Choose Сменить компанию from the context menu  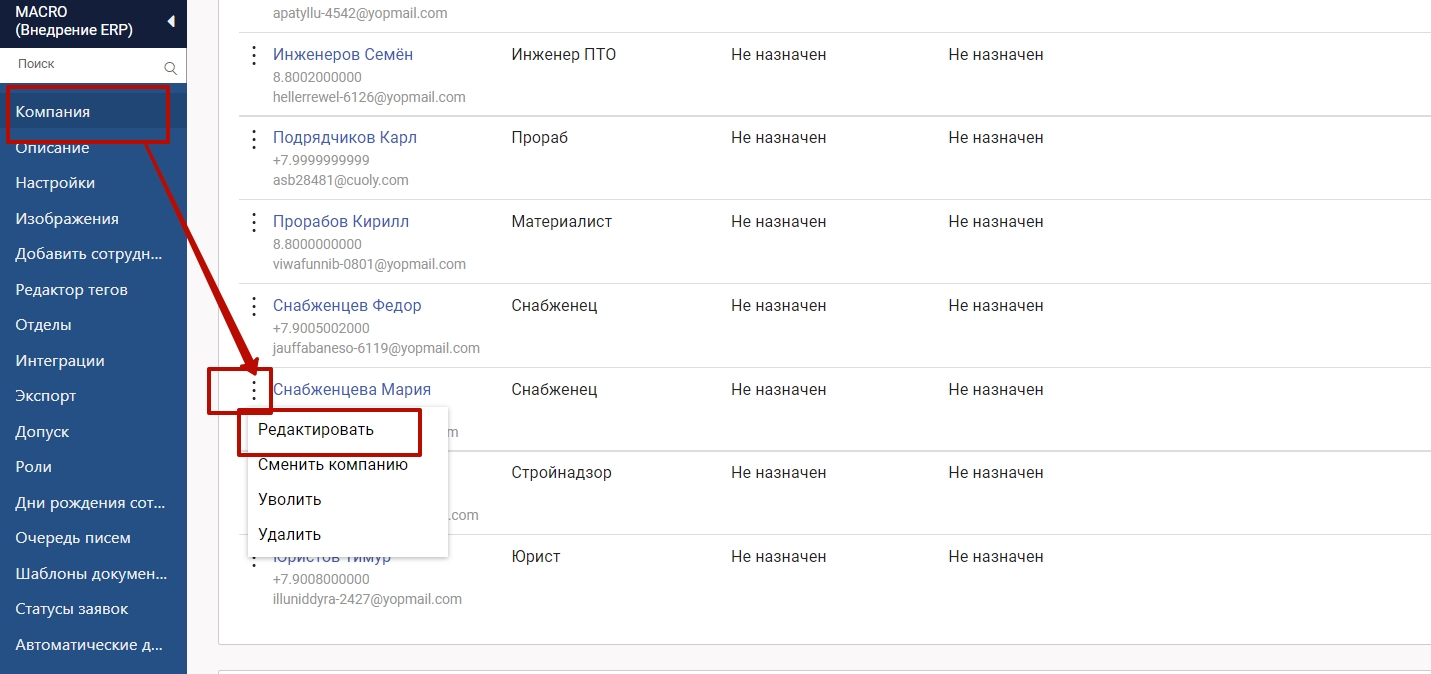pos(332,465)
